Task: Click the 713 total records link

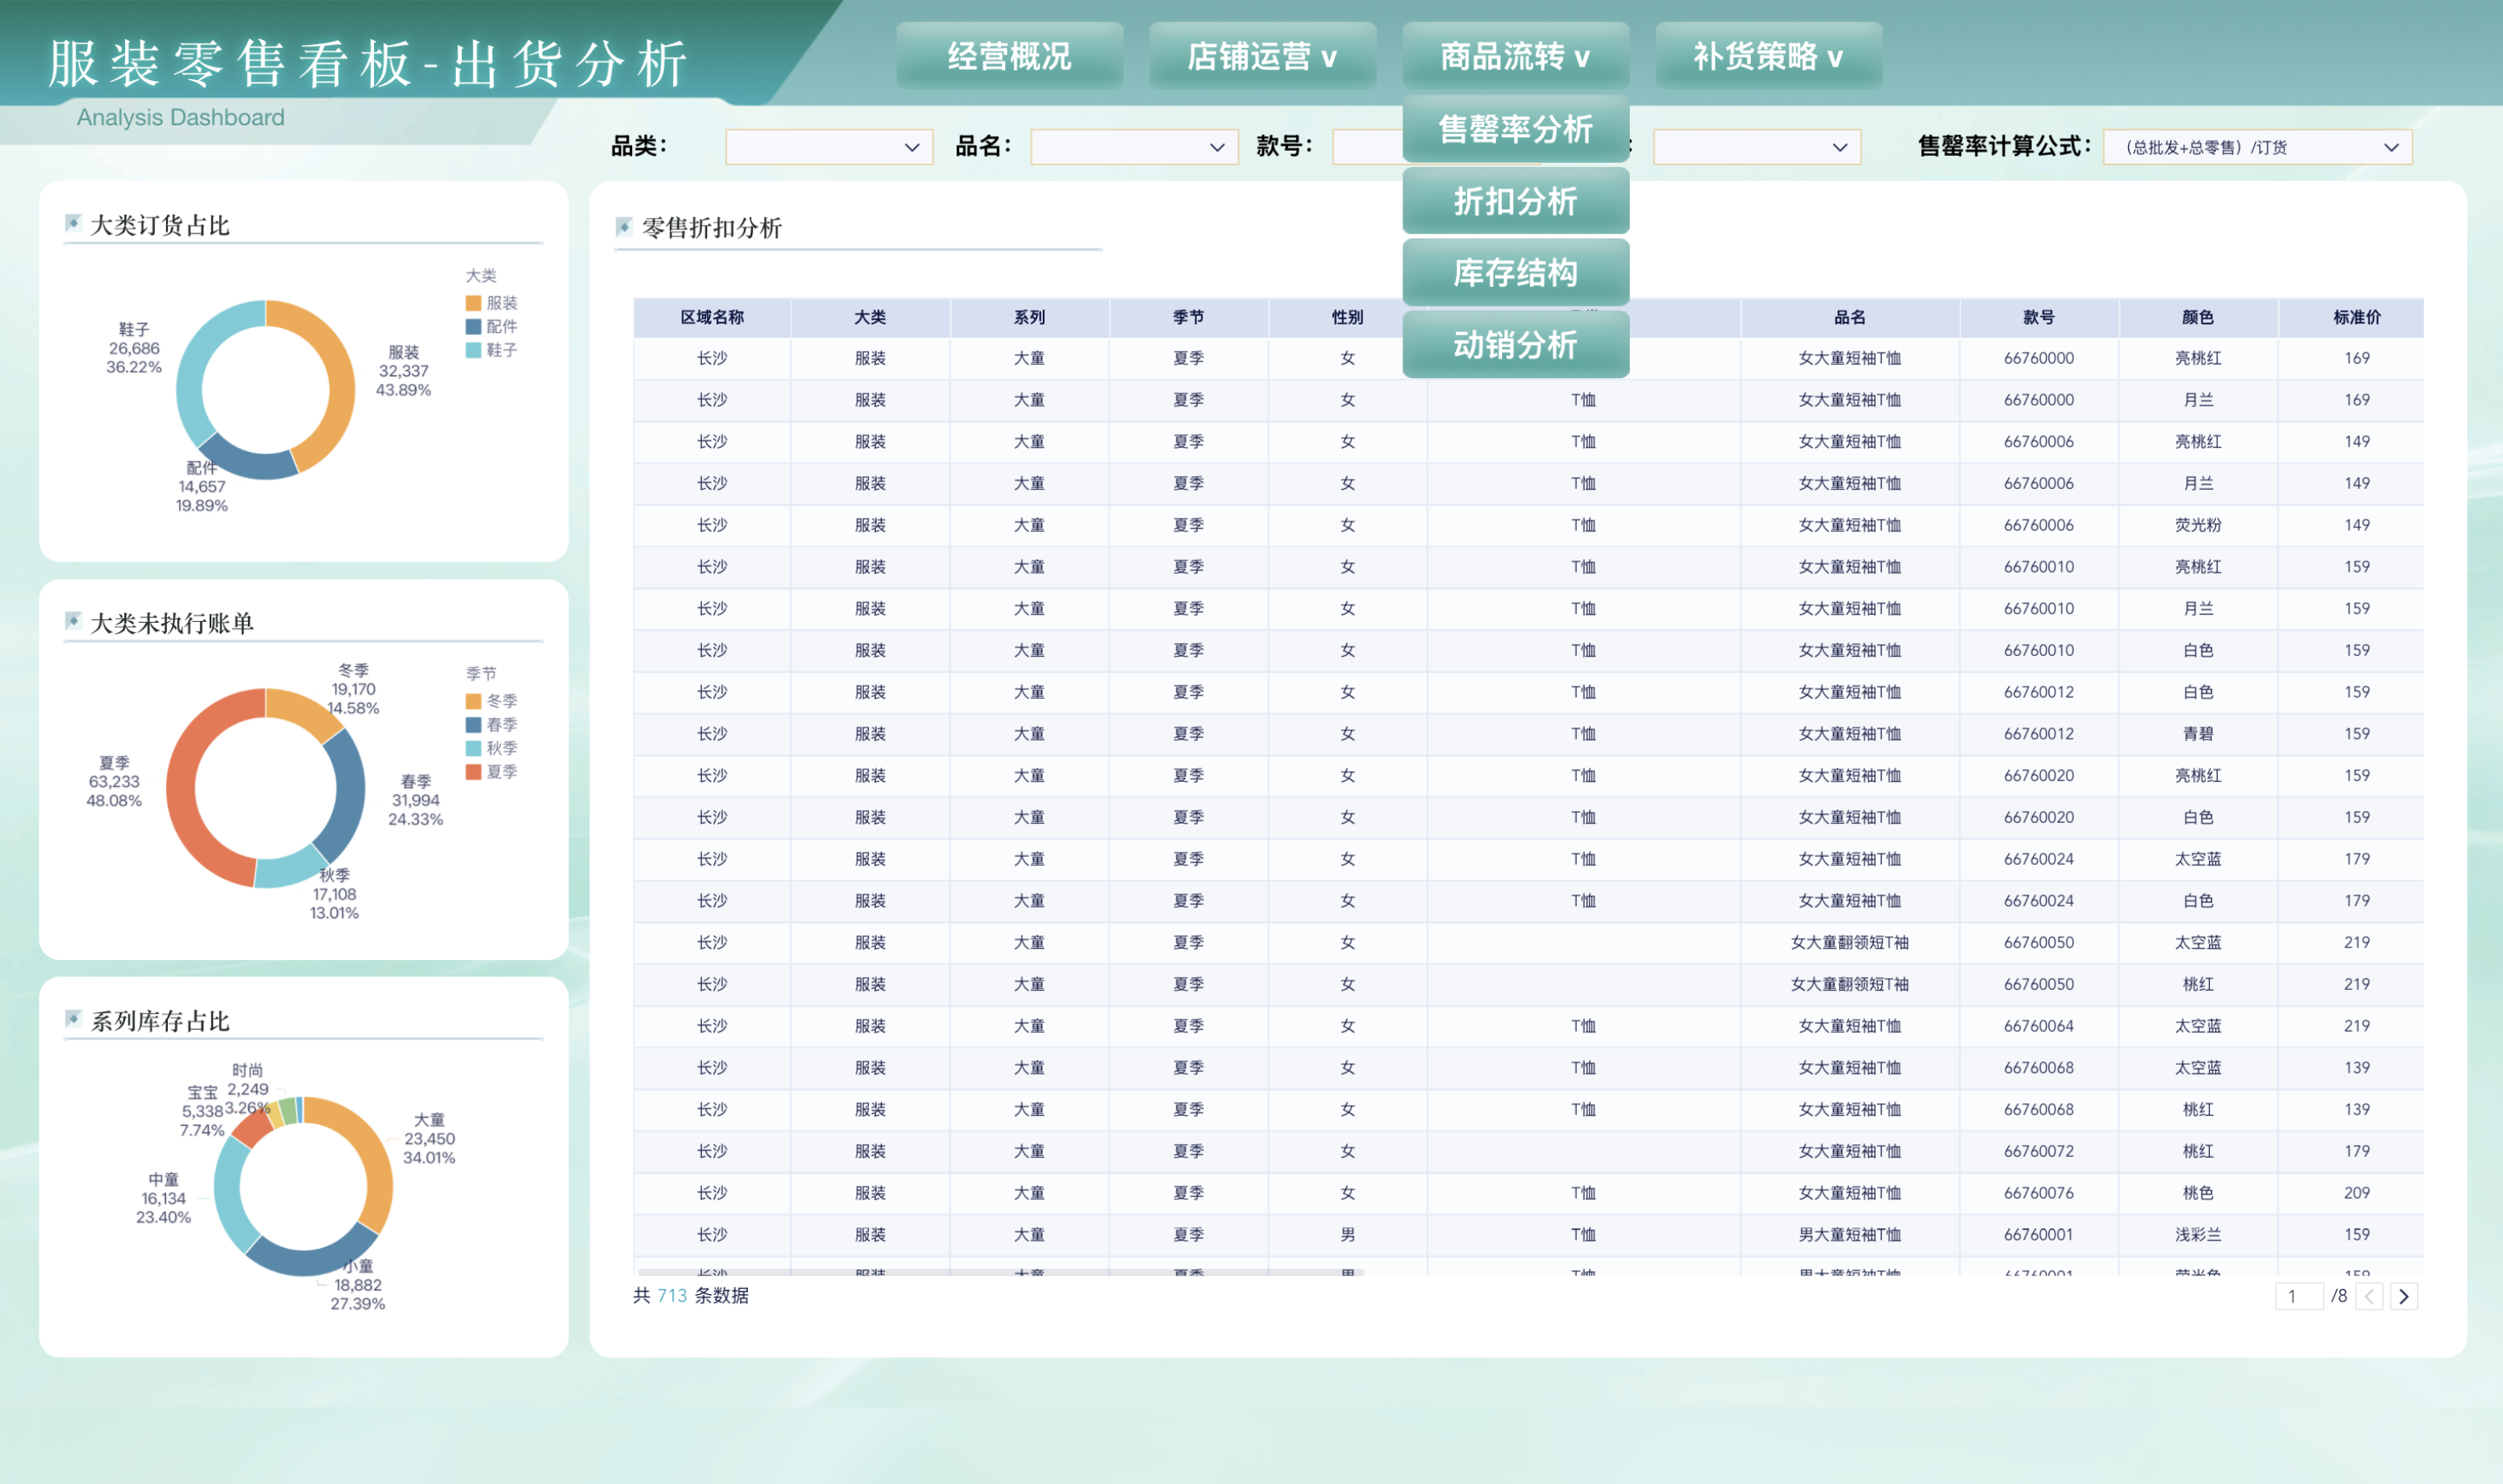Action: pyautogui.click(x=671, y=1296)
